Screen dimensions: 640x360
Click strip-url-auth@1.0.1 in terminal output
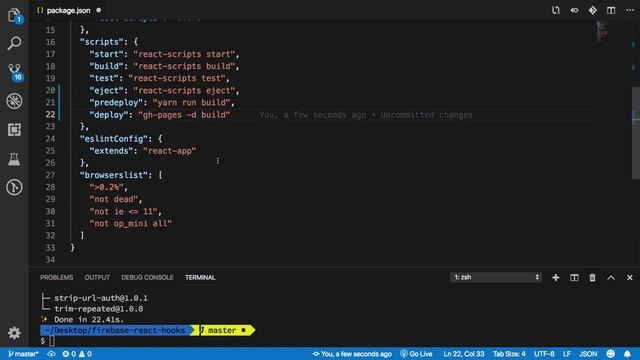(x=101, y=298)
